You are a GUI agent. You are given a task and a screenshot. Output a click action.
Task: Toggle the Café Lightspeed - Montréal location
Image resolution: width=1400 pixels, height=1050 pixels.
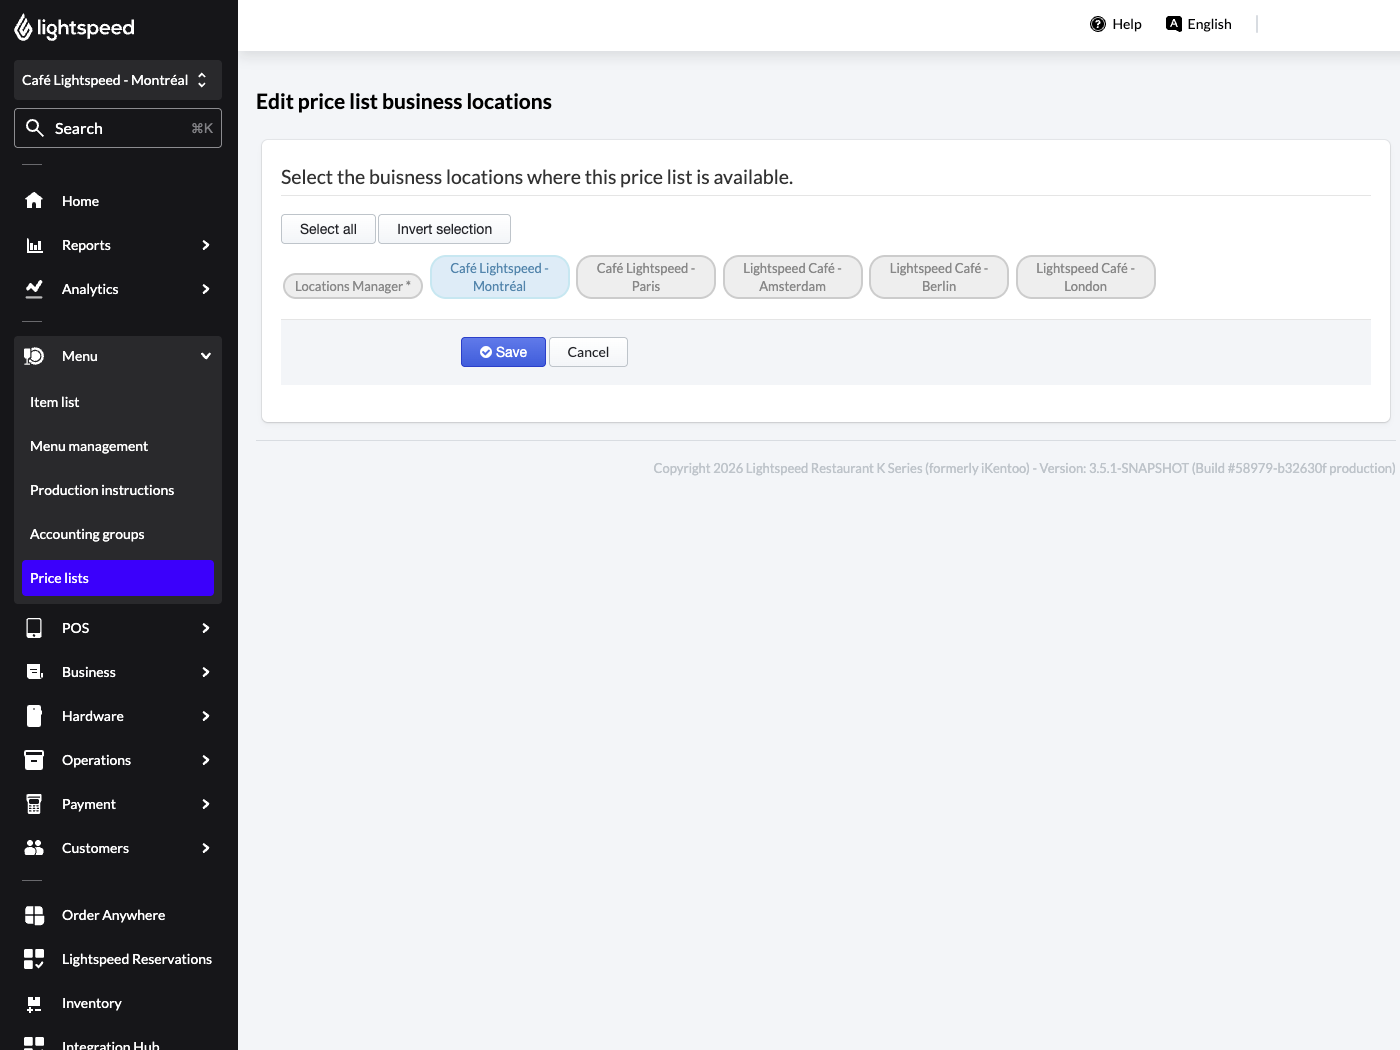coord(500,277)
